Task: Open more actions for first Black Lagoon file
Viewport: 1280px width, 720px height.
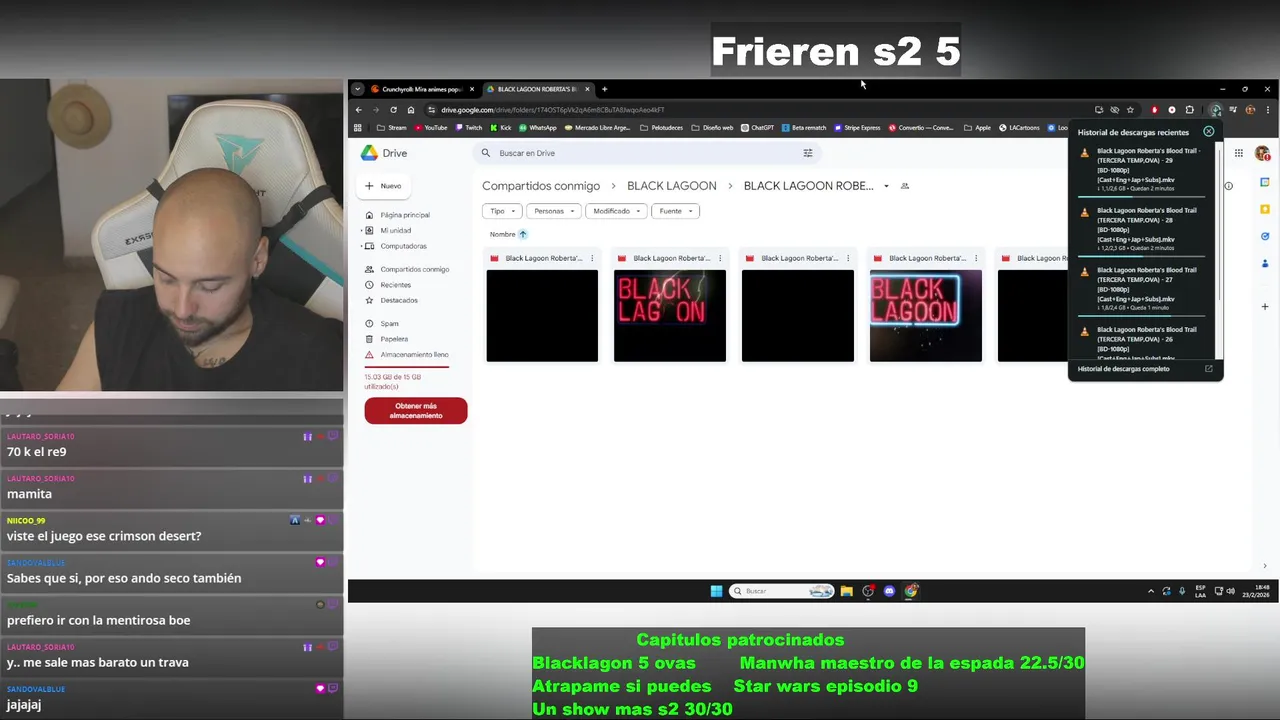Action: pos(592,258)
